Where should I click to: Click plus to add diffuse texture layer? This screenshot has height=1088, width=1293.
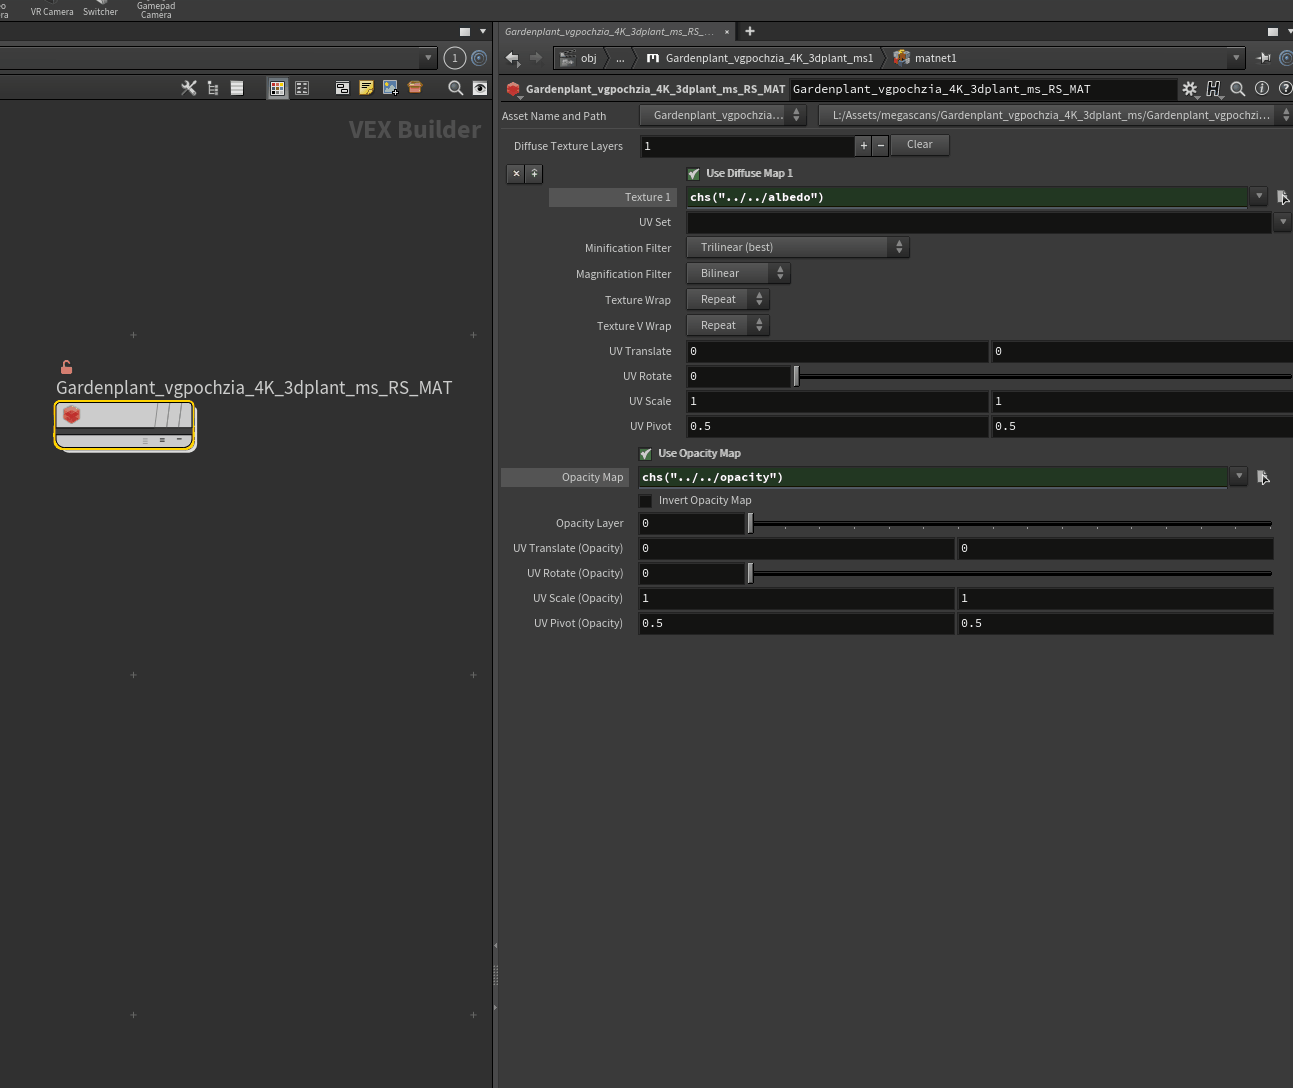pyautogui.click(x=864, y=146)
